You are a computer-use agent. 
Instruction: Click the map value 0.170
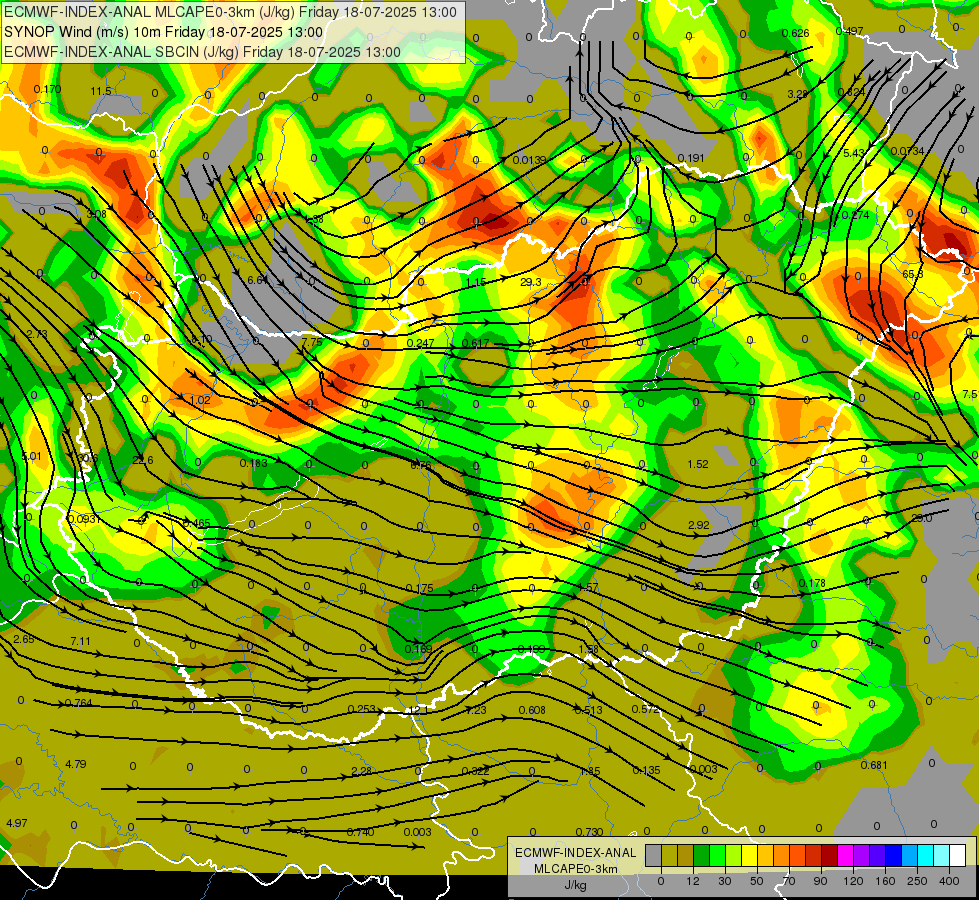(x=47, y=89)
